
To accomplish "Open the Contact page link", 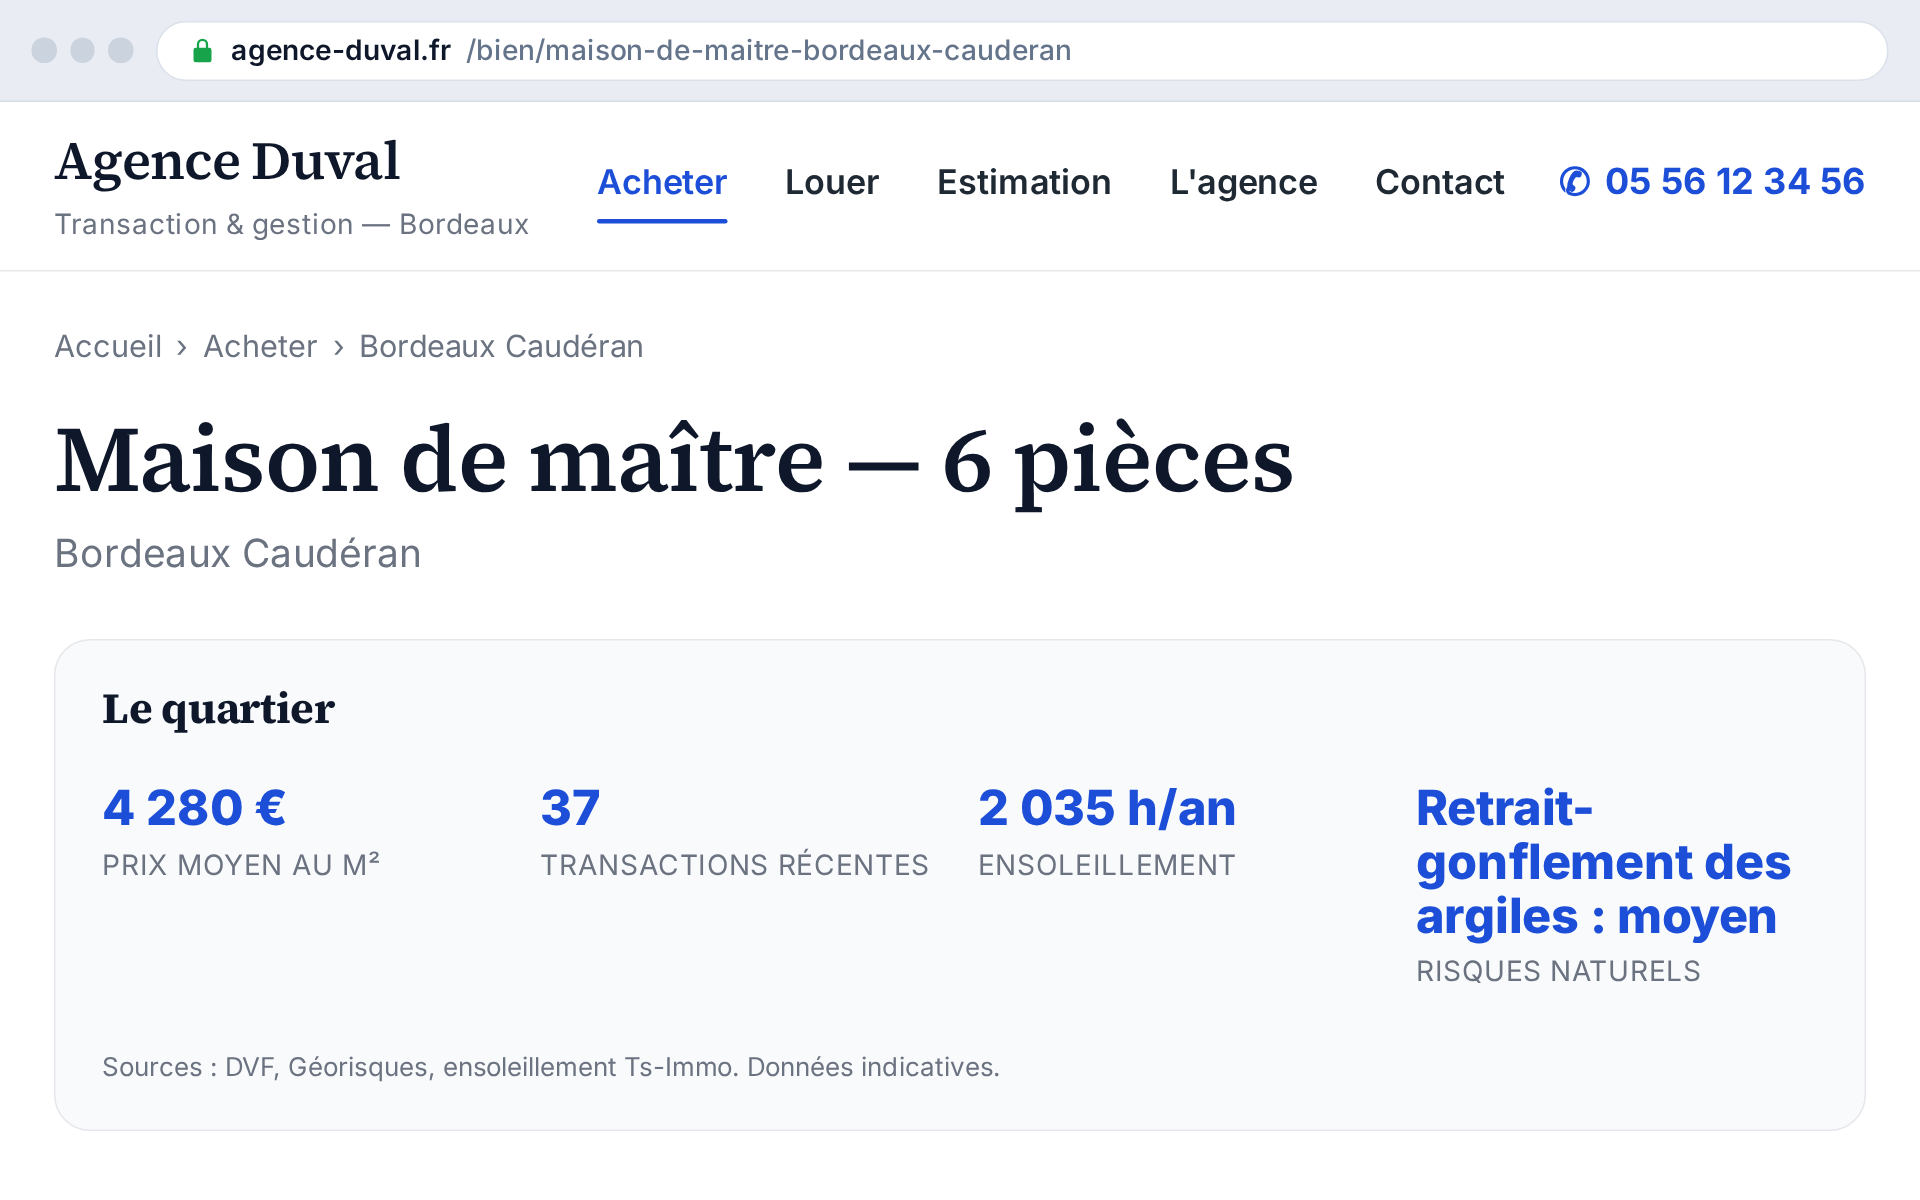I will (x=1439, y=182).
